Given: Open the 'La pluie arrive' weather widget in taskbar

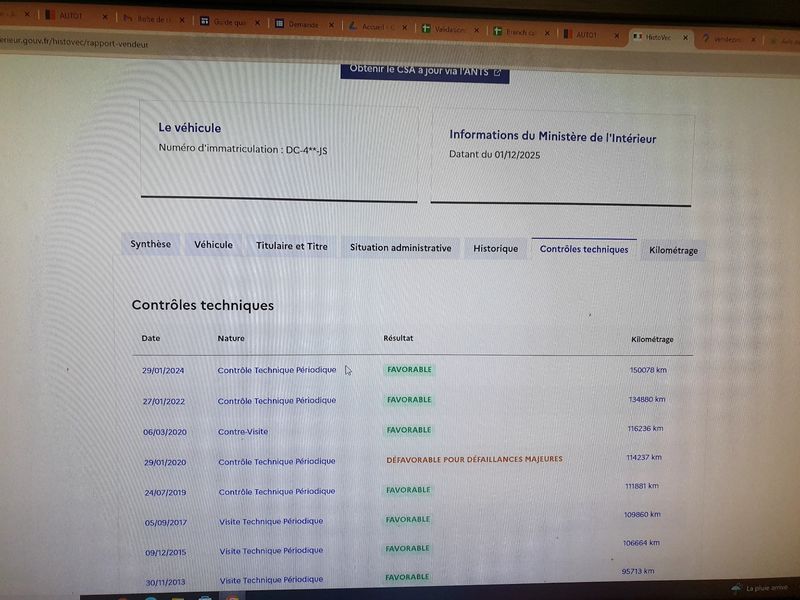Looking at the screenshot, I should [760, 588].
